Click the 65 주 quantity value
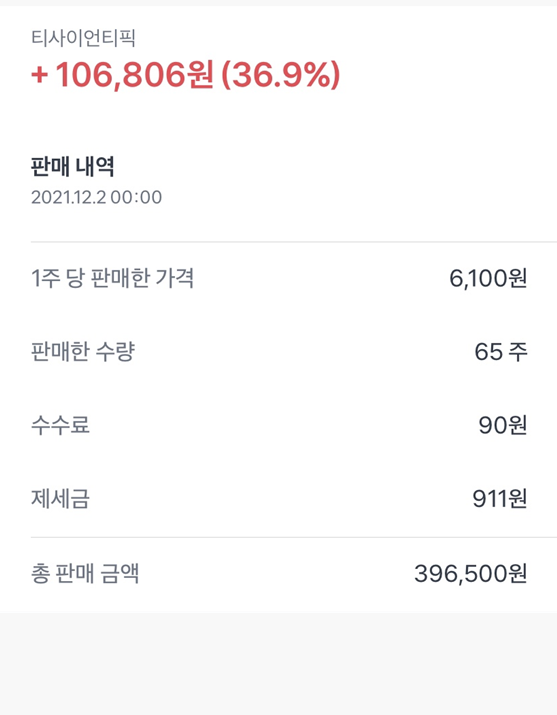The height and width of the screenshot is (715, 557). click(501, 352)
